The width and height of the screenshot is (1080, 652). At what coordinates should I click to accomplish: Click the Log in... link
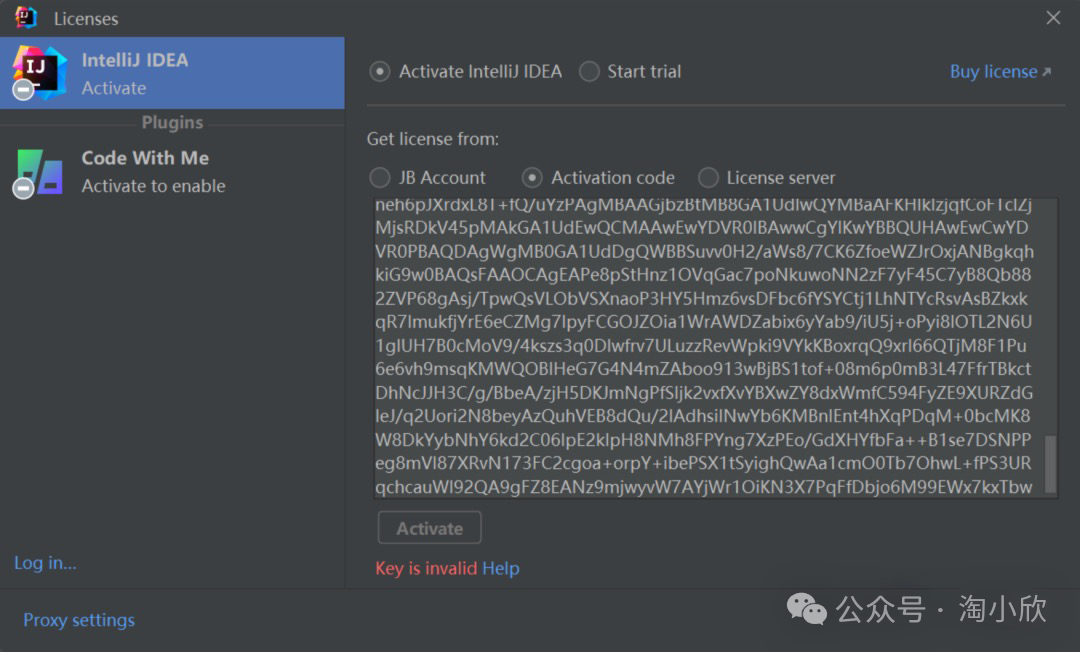click(x=45, y=562)
